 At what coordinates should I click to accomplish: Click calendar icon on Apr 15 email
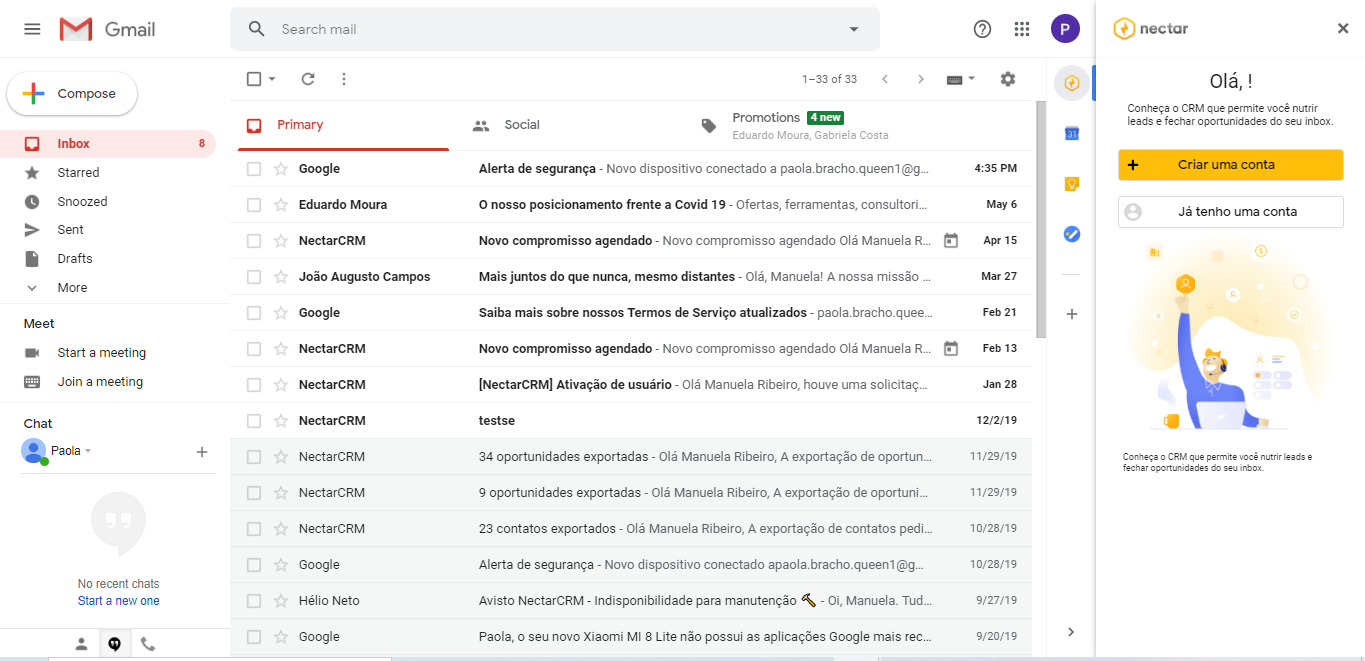(x=951, y=241)
